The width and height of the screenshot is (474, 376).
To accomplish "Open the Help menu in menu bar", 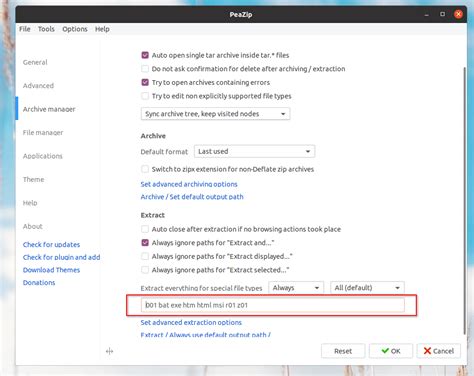I will click(102, 29).
